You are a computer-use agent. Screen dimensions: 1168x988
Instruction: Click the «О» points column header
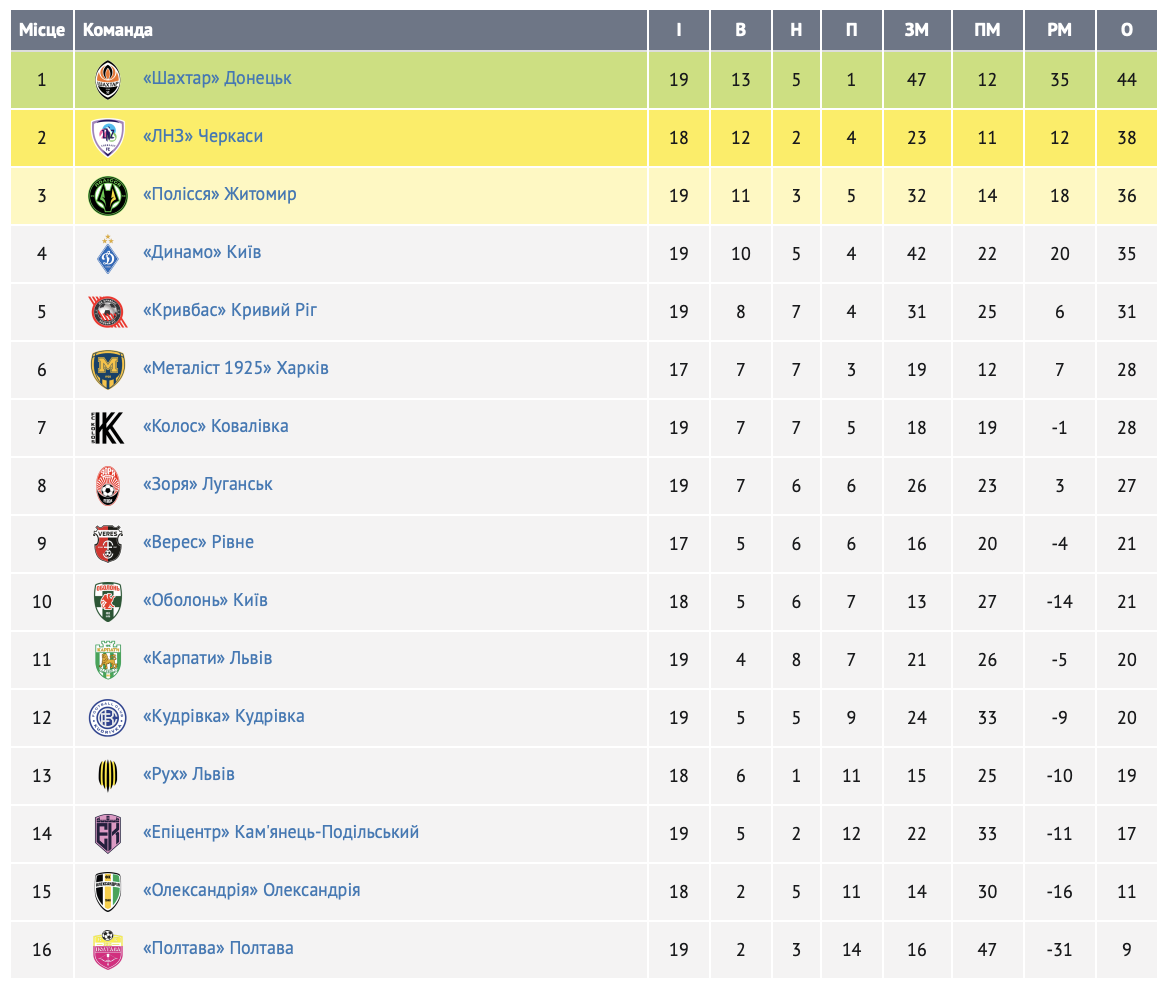pyautogui.click(x=1127, y=30)
